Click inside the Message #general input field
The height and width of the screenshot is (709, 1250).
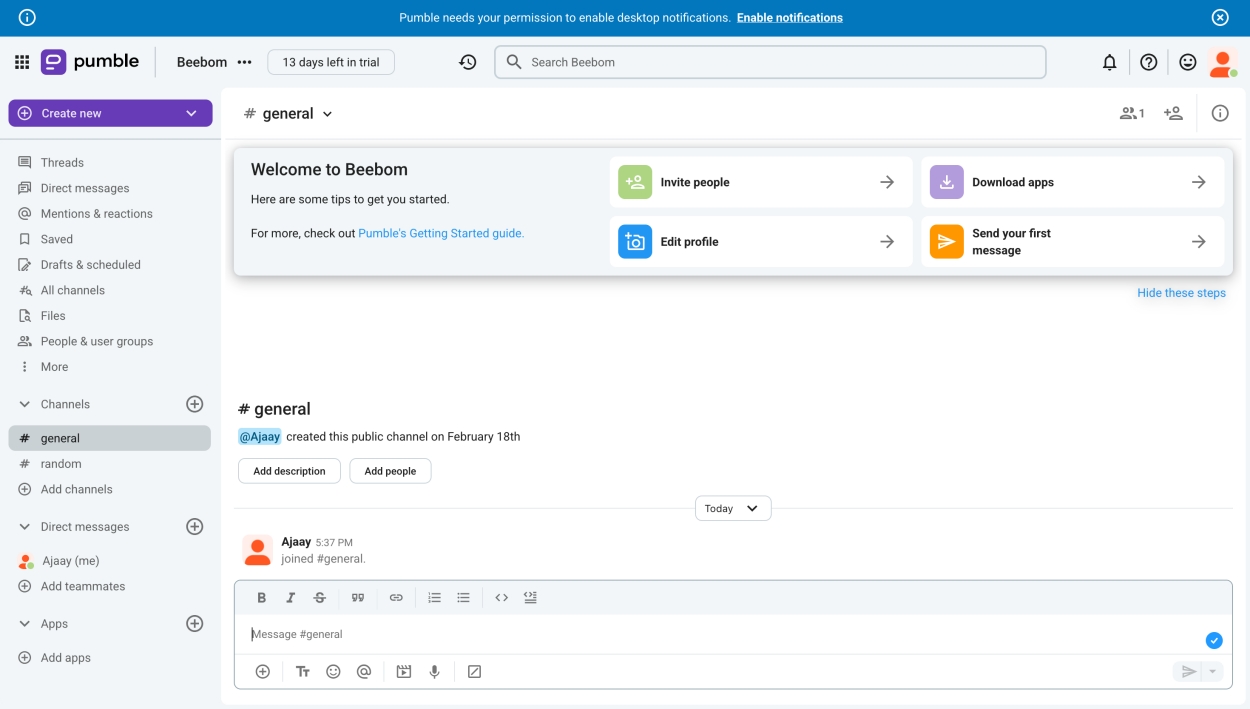[500, 634]
